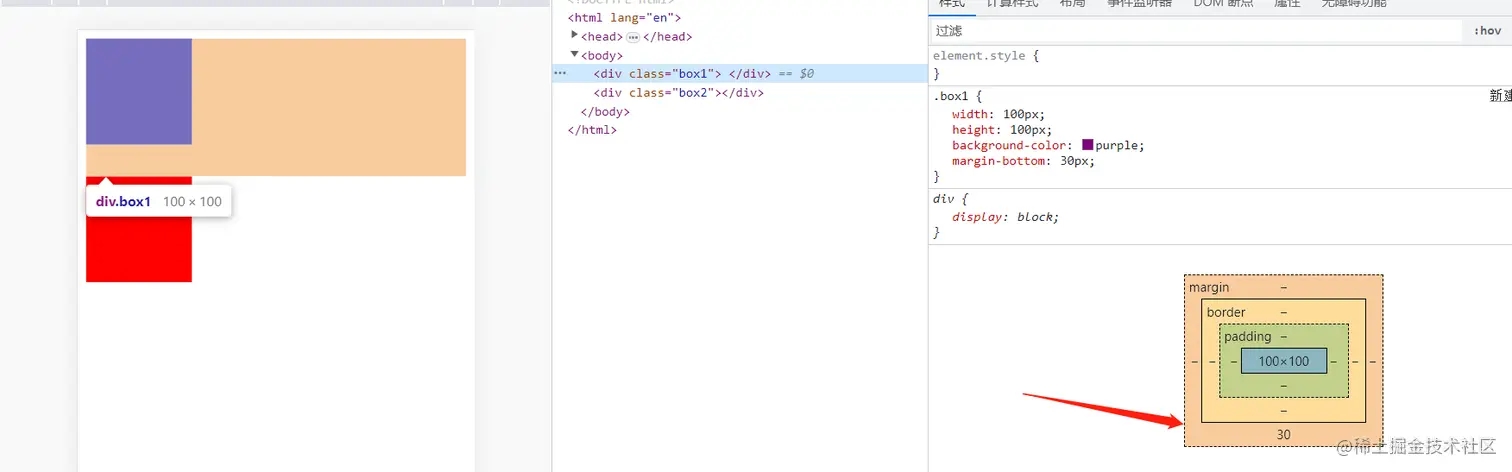Collapse the body element node
This screenshot has height=472, width=1512.
(574, 55)
